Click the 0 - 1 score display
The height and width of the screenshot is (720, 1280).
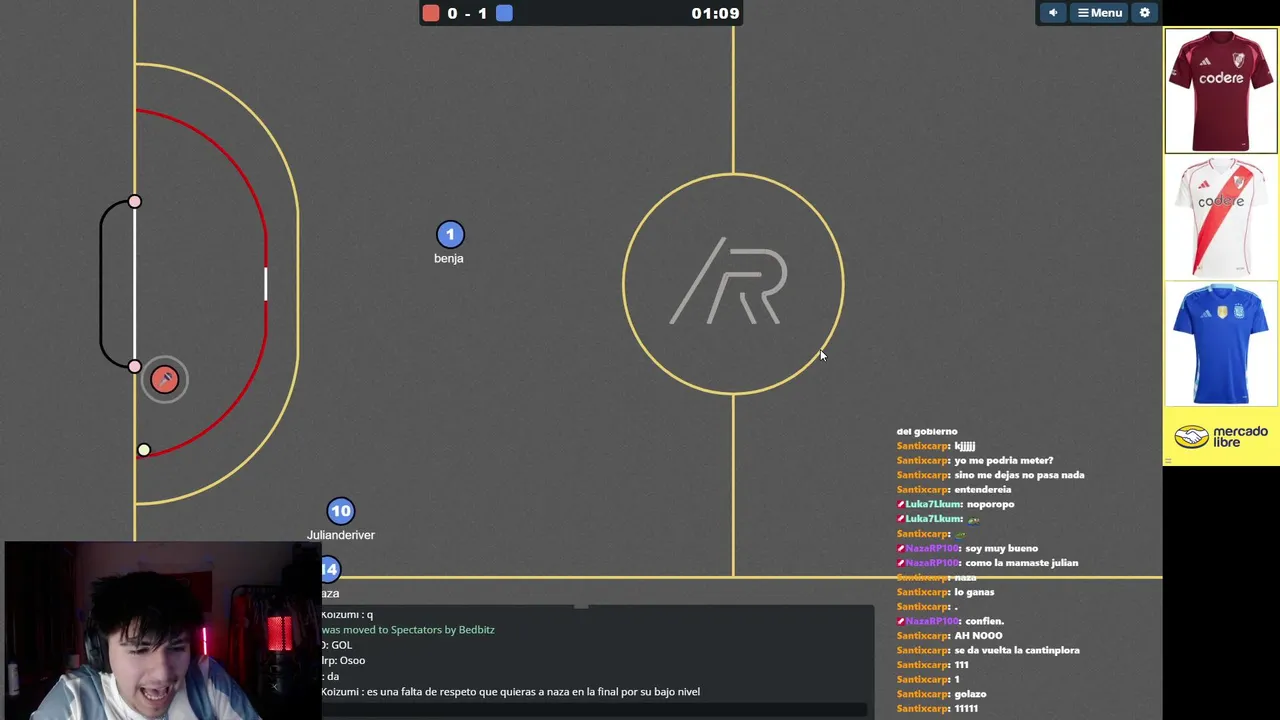click(467, 13)
